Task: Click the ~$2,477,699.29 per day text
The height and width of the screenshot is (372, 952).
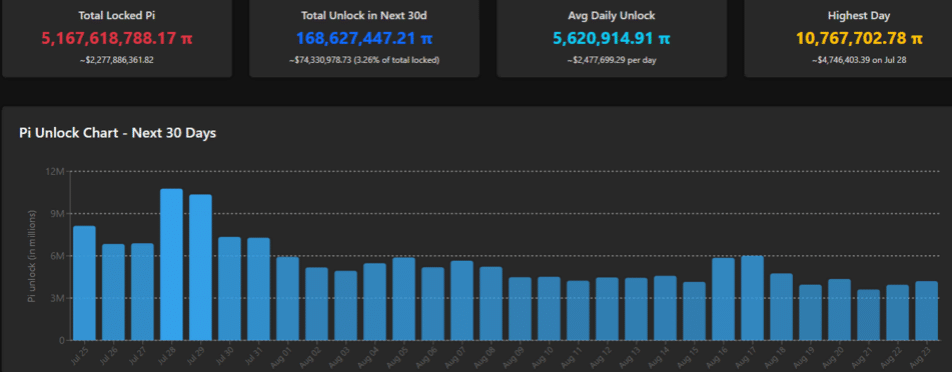Action: [611, 60]
